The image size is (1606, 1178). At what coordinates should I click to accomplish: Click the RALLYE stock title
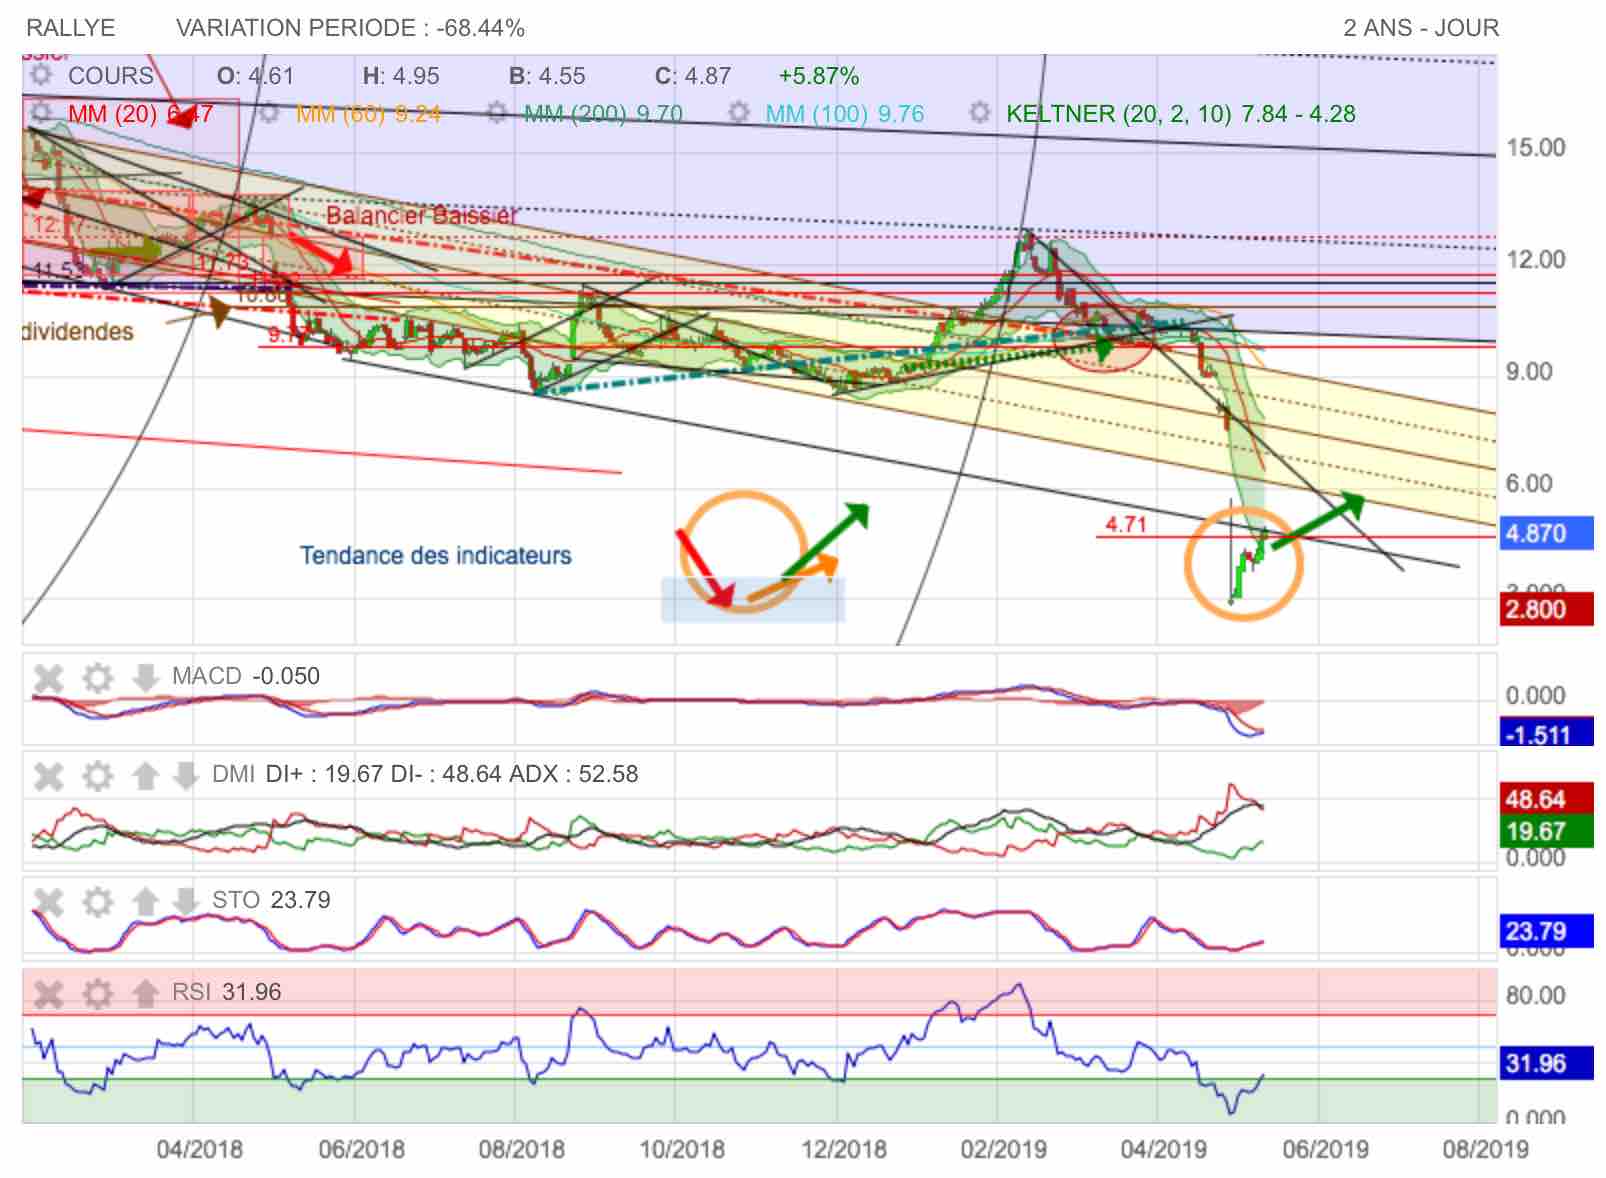pyautogui.click(x=71, y=28)
